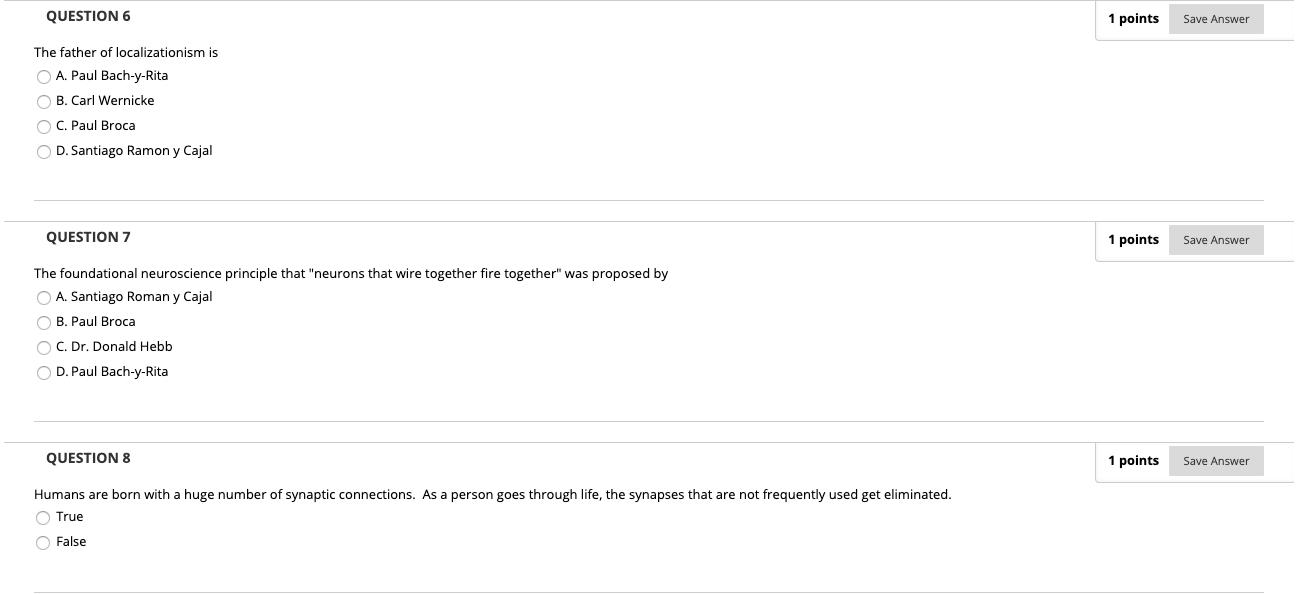The image size is (1300, 594).
Task: Click the QUESTION 7 heading
Action: click(89, 237)
